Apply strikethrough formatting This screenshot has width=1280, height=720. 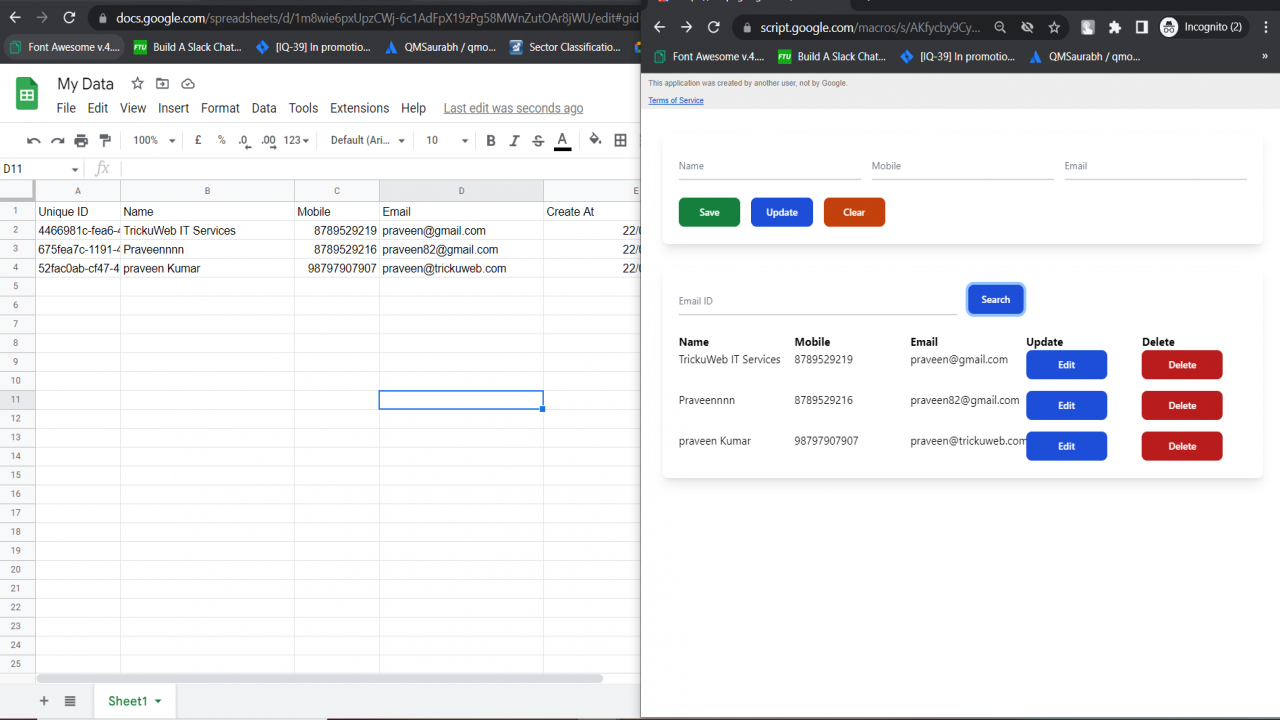coord(539,141)
